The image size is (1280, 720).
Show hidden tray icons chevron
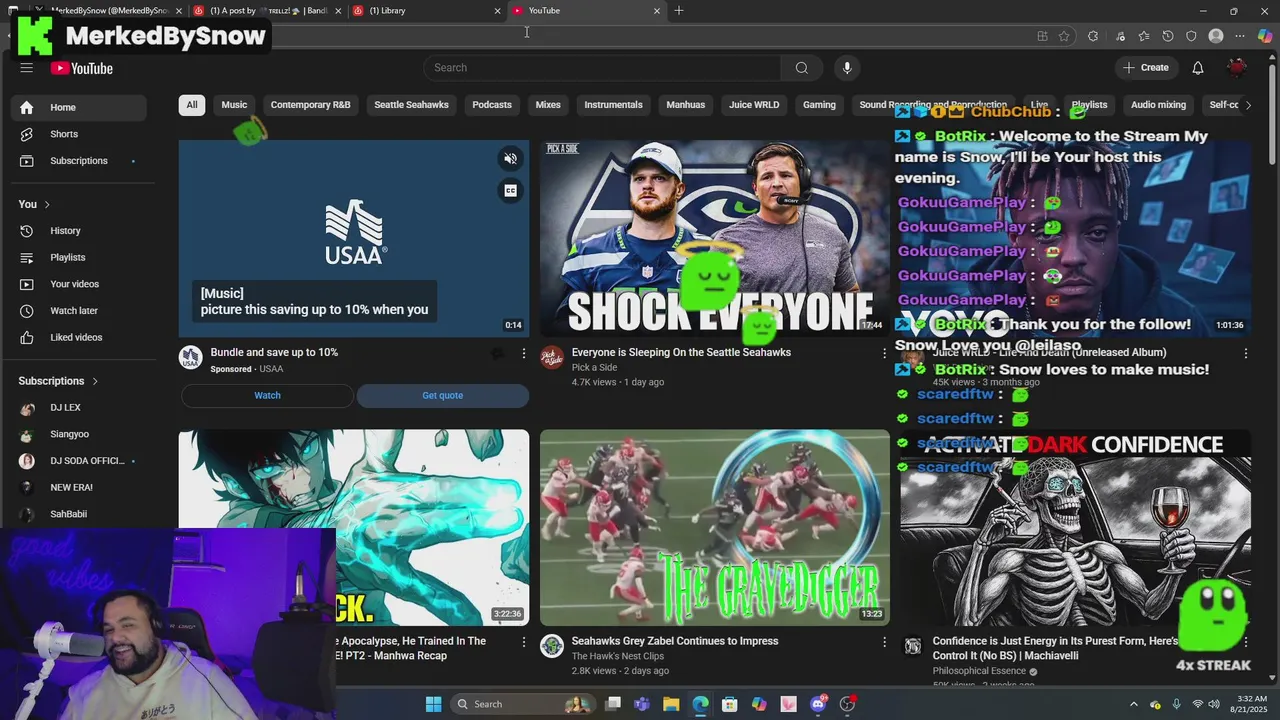pyautogui.click(x=1134, y=704)
